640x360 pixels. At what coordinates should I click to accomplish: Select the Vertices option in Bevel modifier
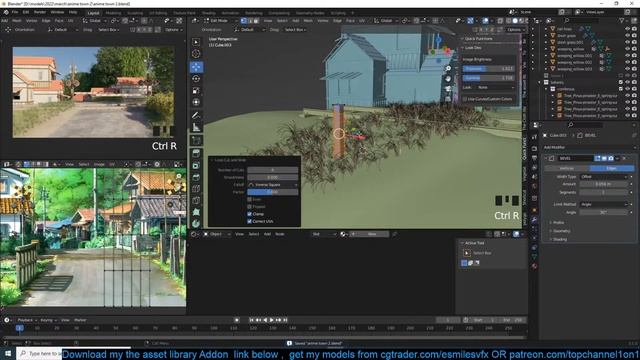coord(567,168)
